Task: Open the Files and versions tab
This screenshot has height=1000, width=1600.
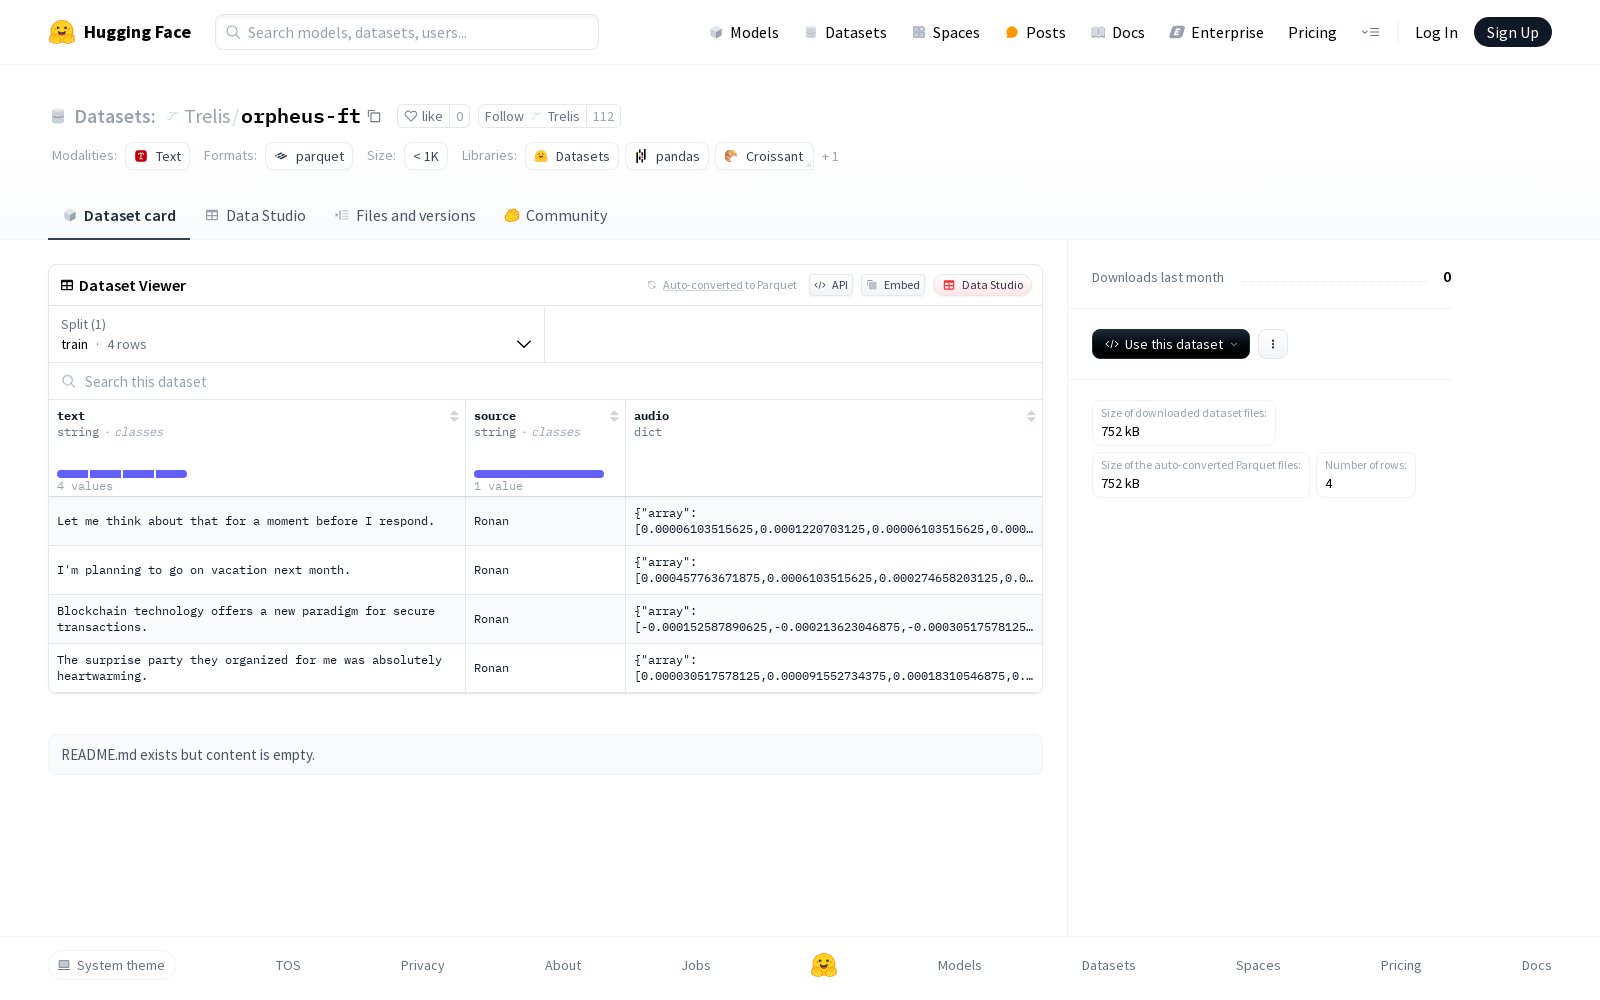Action: 405,216
